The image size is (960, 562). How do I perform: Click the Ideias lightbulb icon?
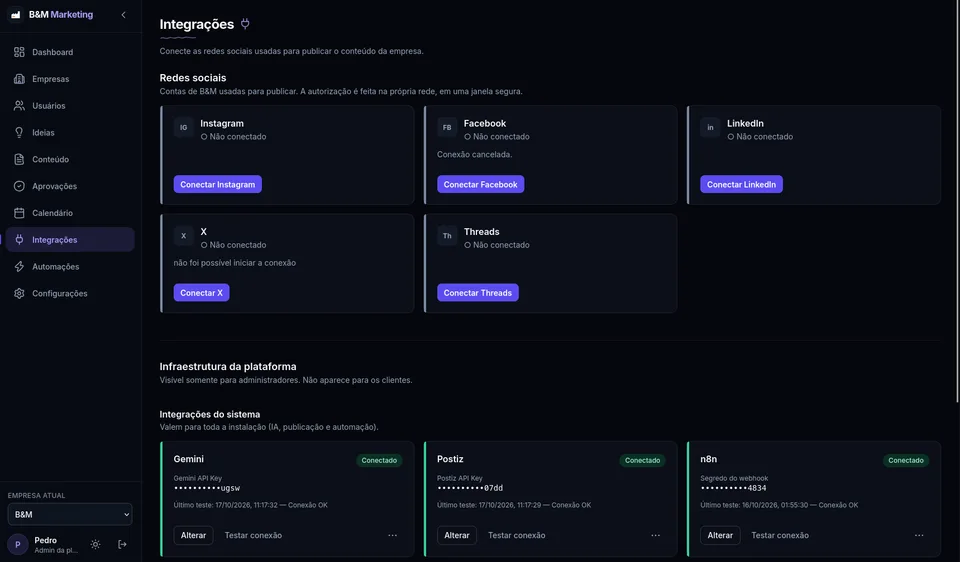tap(20, 132)
